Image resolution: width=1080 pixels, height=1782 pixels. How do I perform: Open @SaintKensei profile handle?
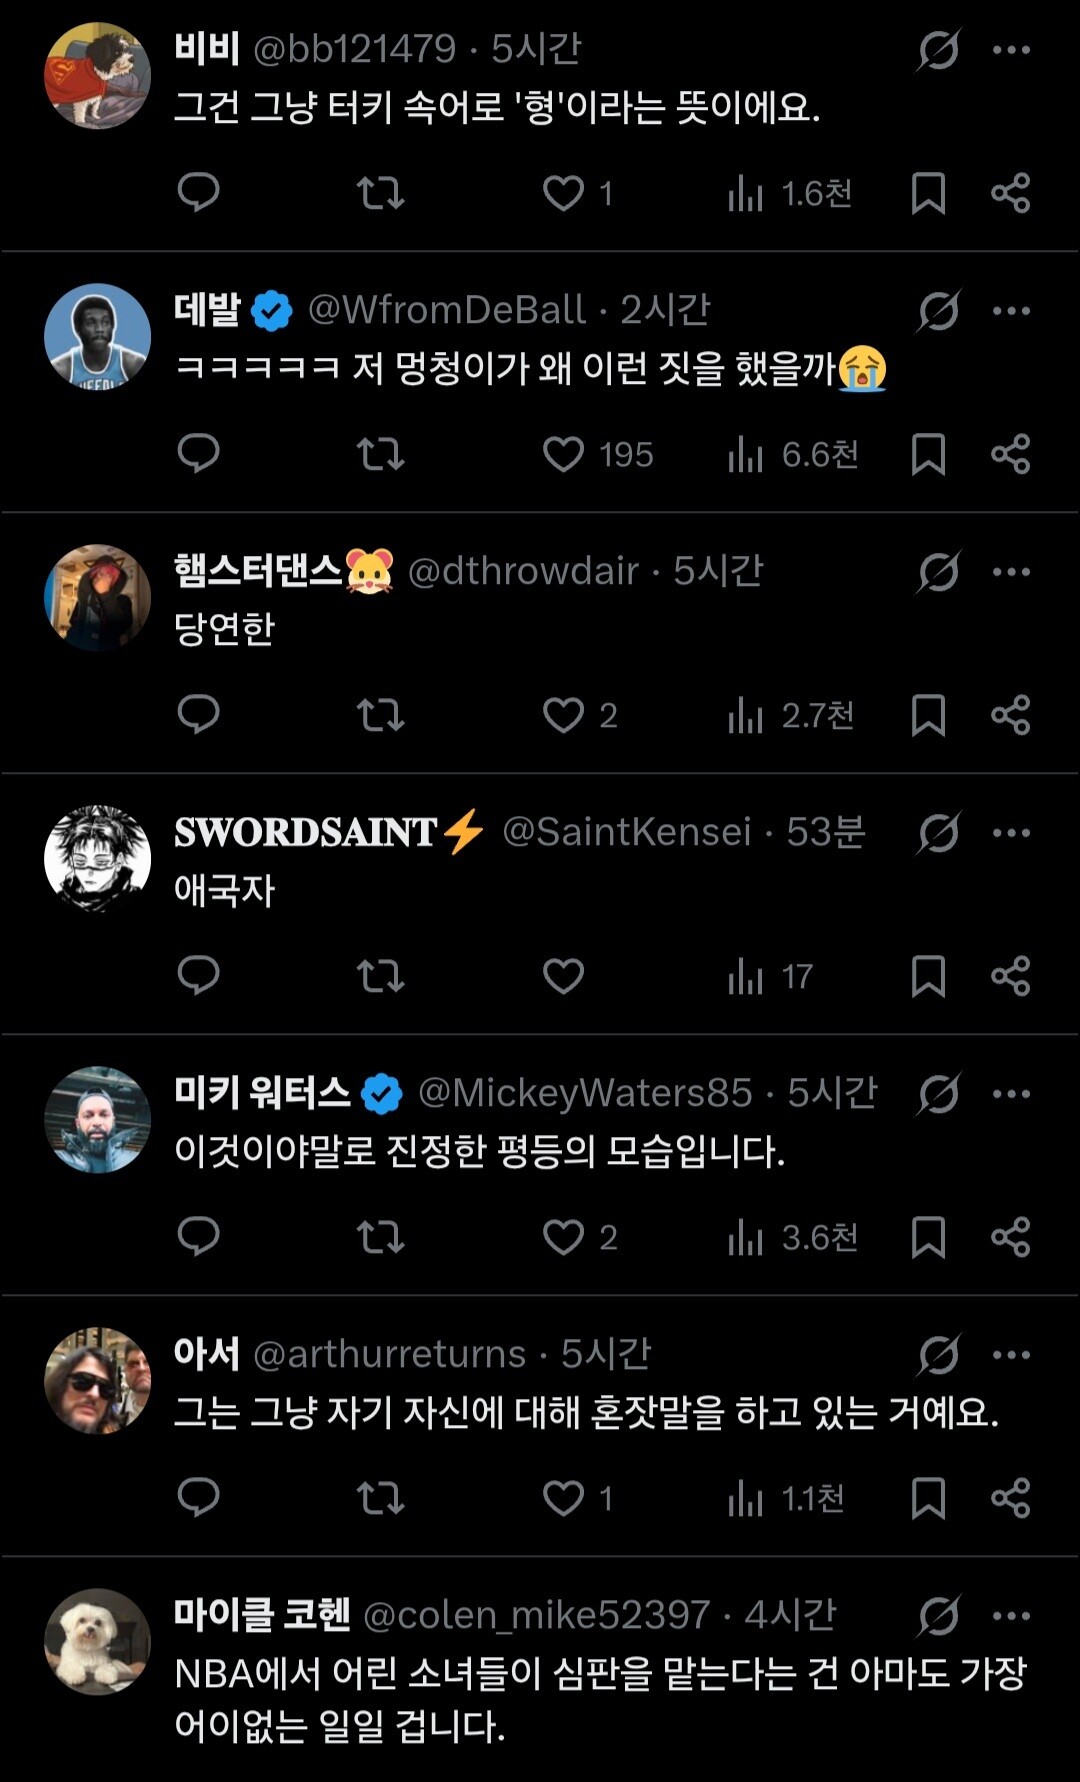626,832
